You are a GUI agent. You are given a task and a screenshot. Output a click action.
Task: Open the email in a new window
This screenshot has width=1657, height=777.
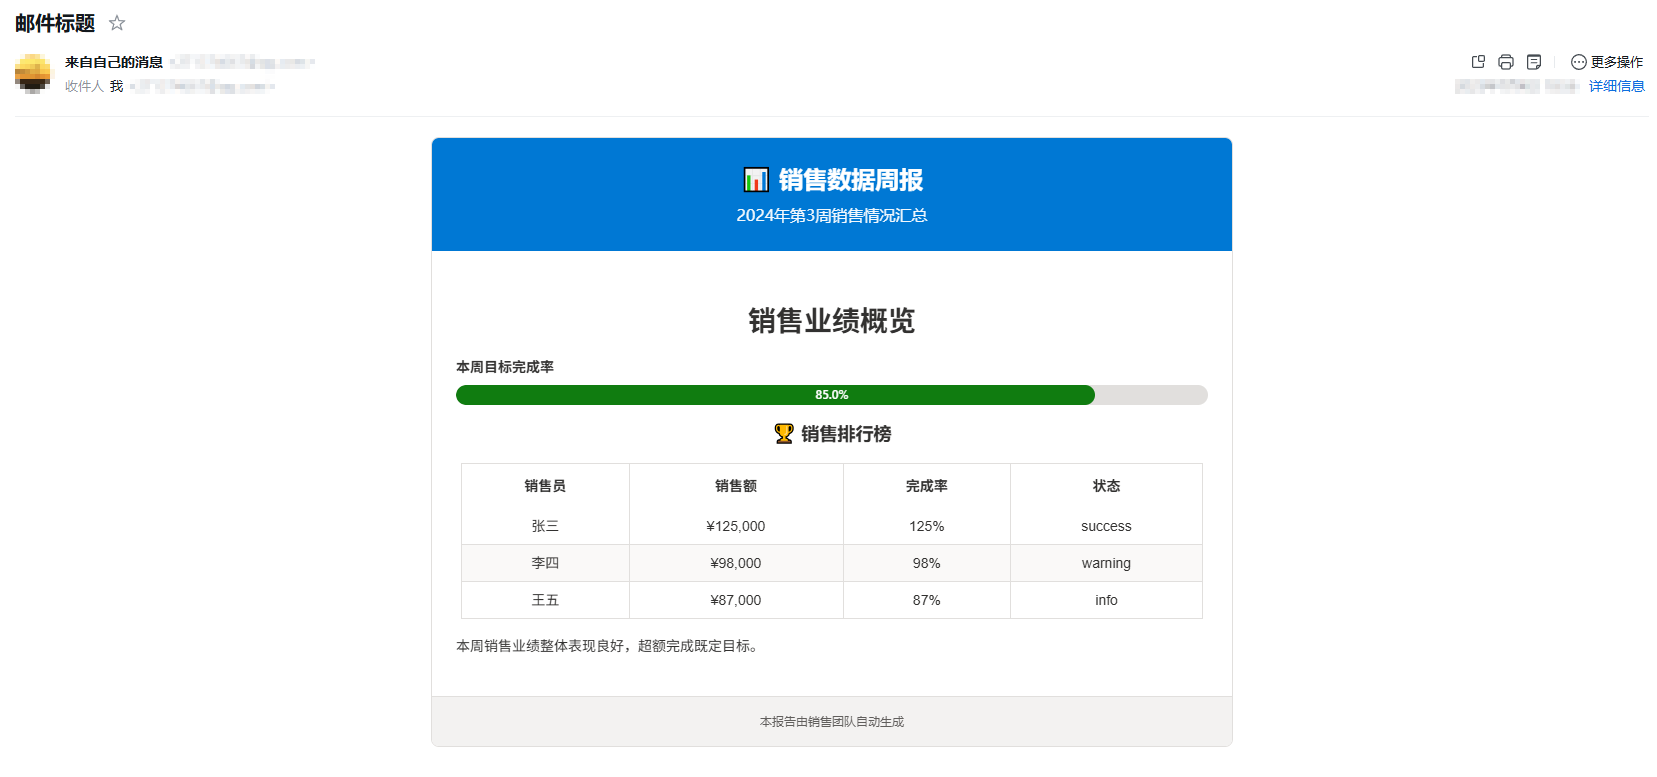coord(1478,62)
